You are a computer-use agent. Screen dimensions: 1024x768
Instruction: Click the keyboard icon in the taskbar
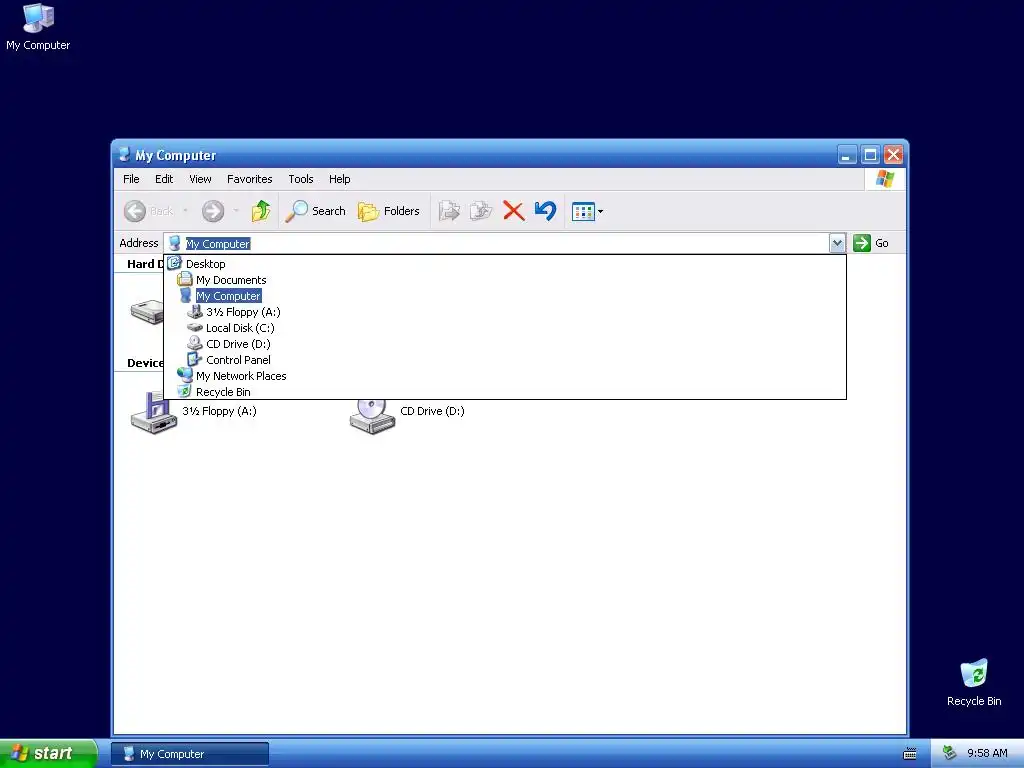[x=910, y=754]
